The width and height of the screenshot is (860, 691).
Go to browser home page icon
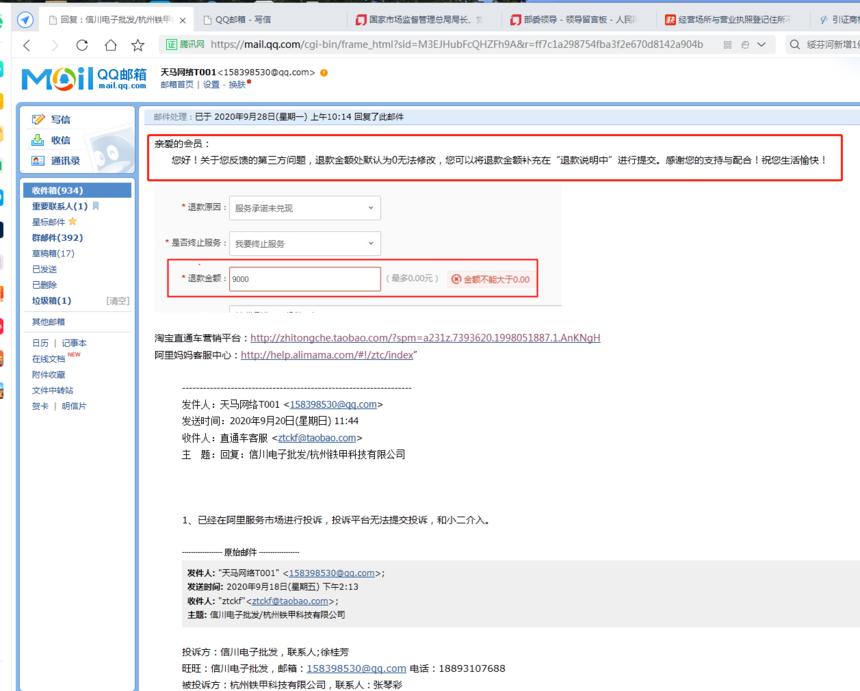[111, 45]
